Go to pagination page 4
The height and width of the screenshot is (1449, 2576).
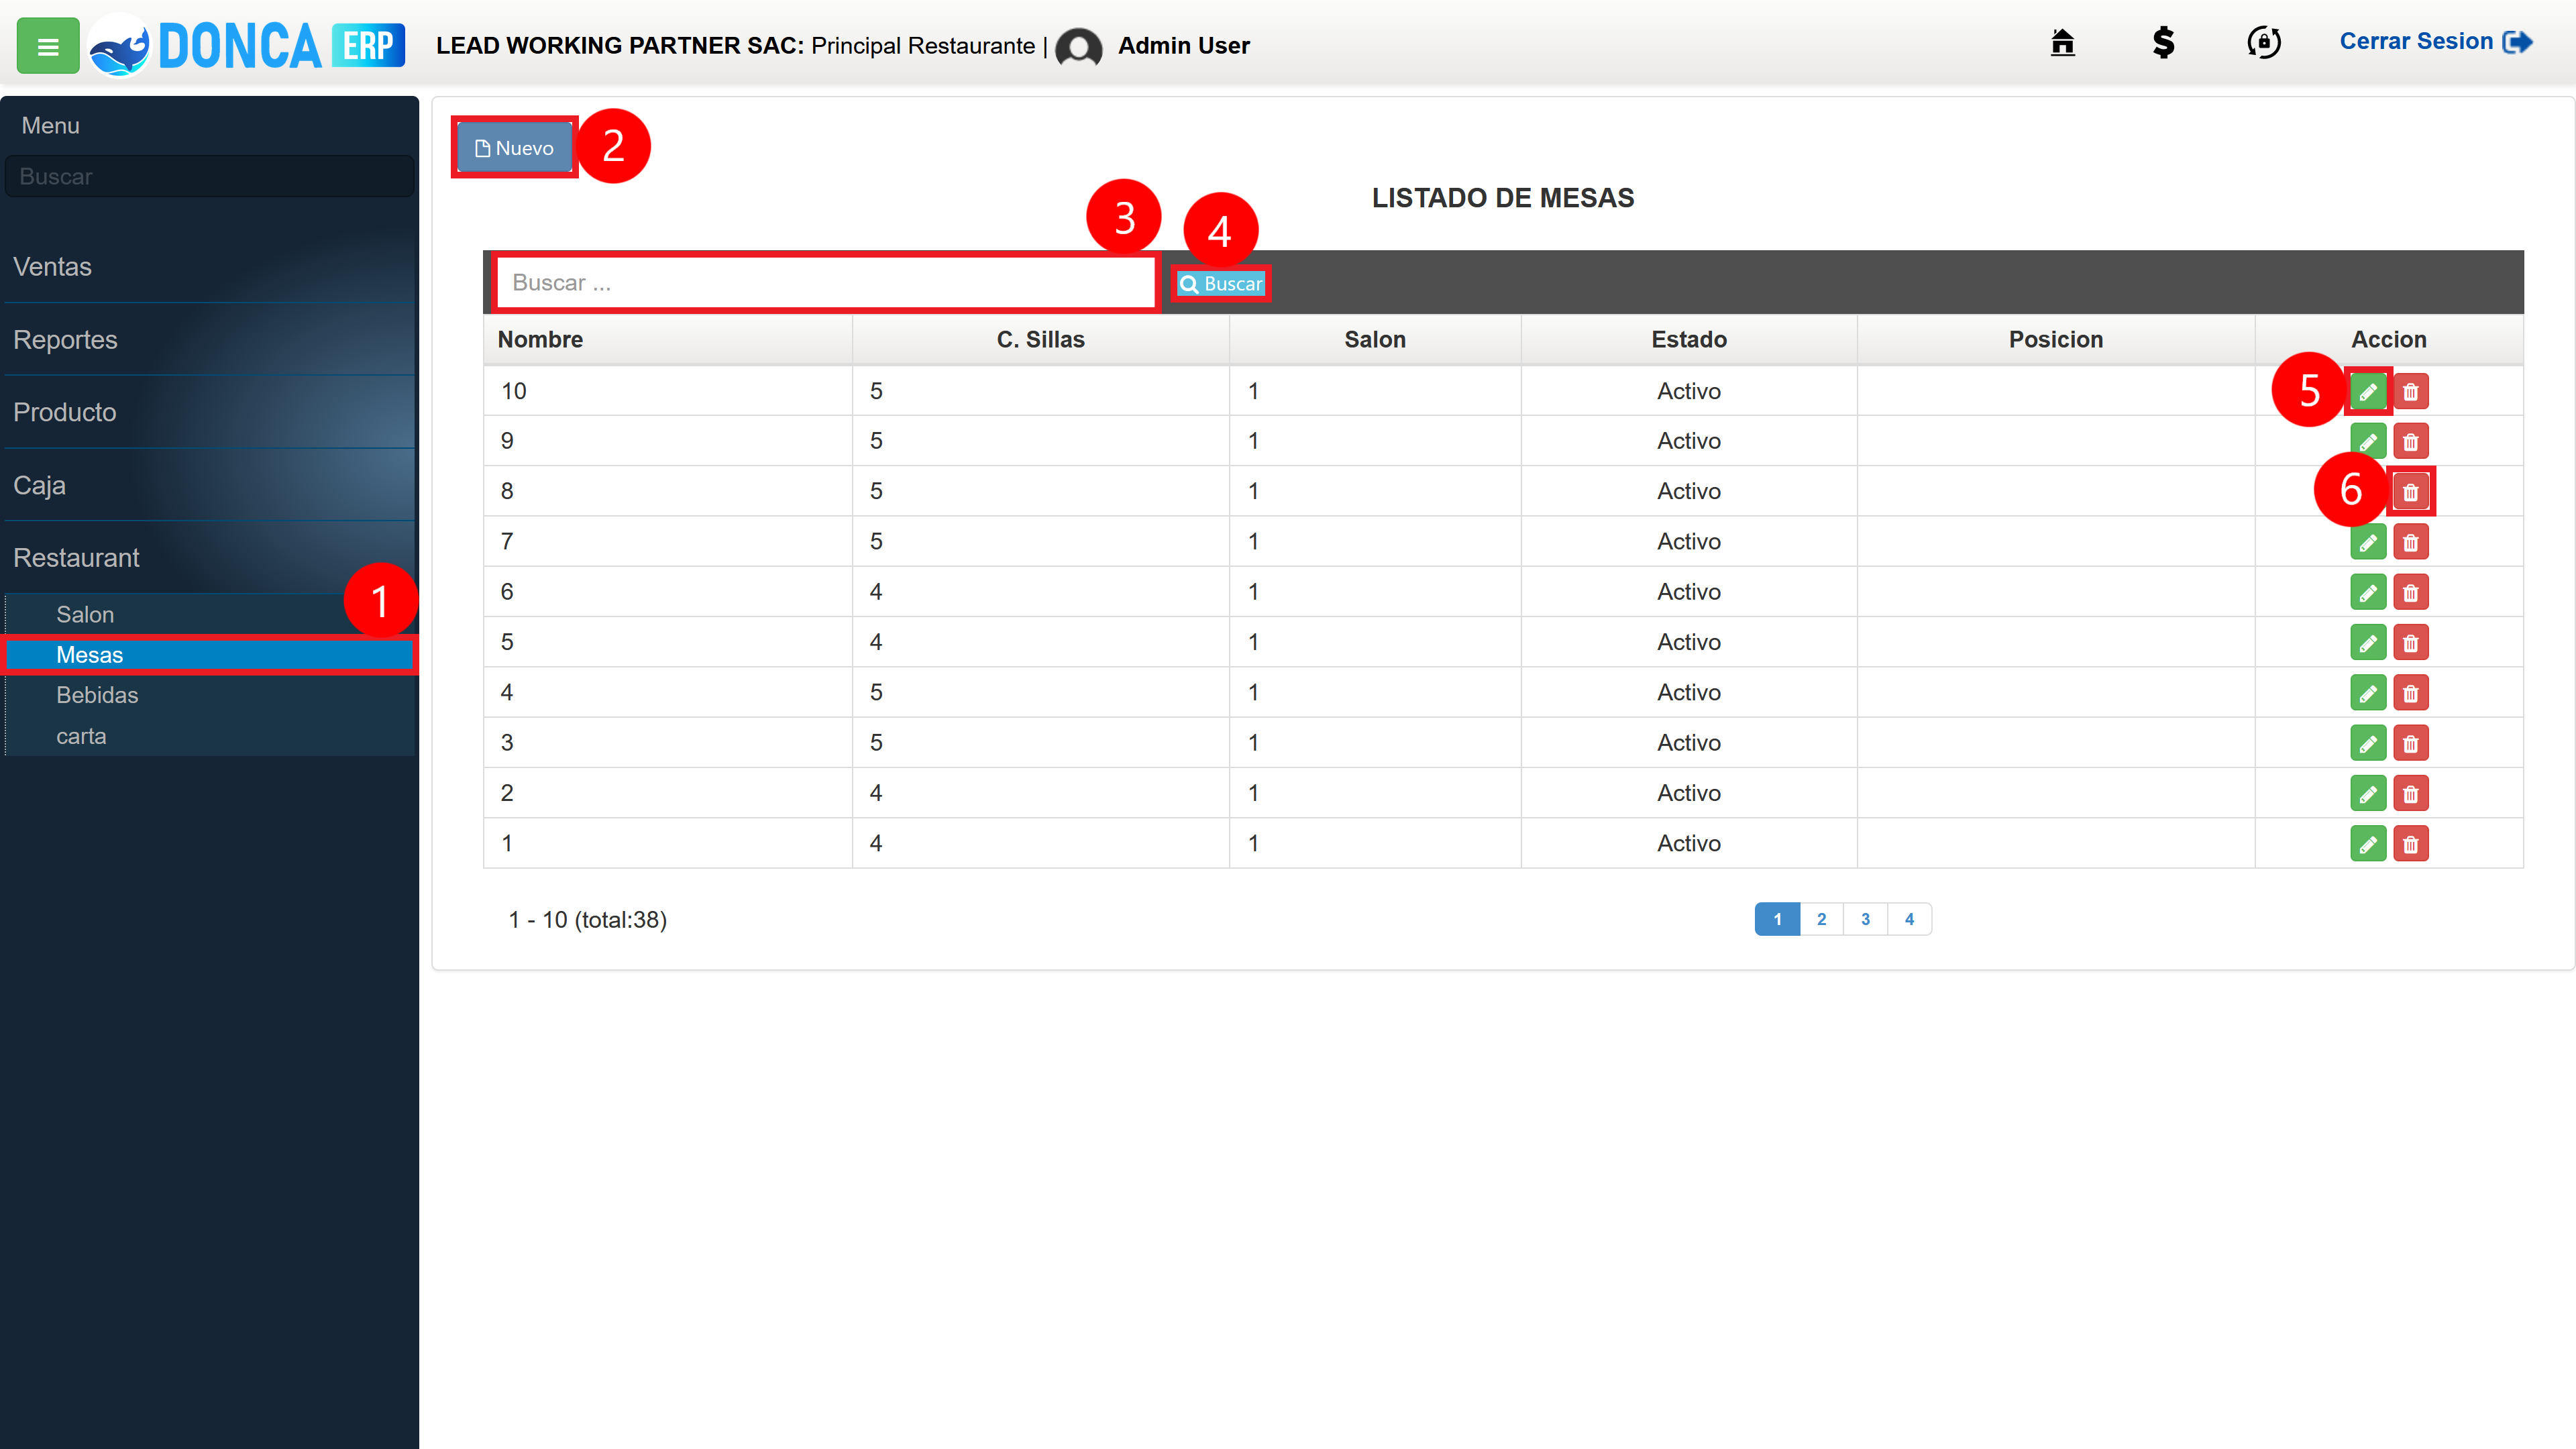coord(1909,919)
